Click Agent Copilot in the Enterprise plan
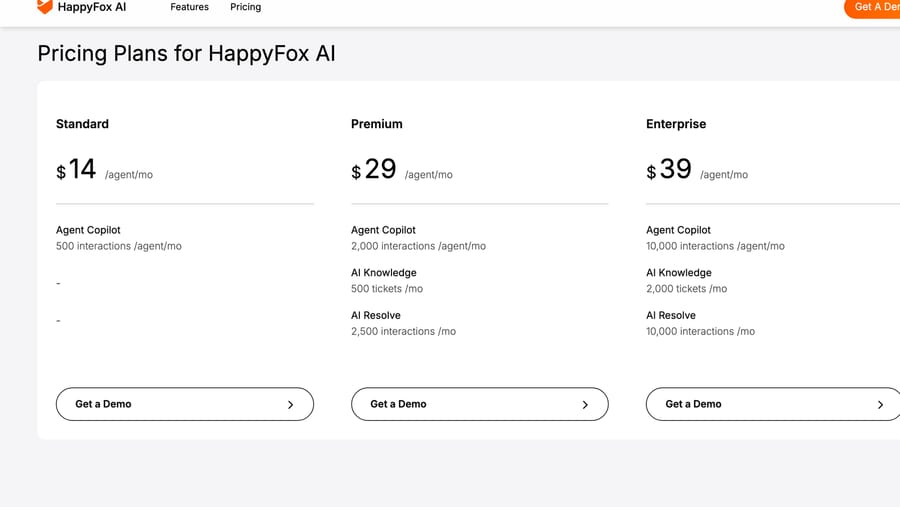 click(678, 230)
